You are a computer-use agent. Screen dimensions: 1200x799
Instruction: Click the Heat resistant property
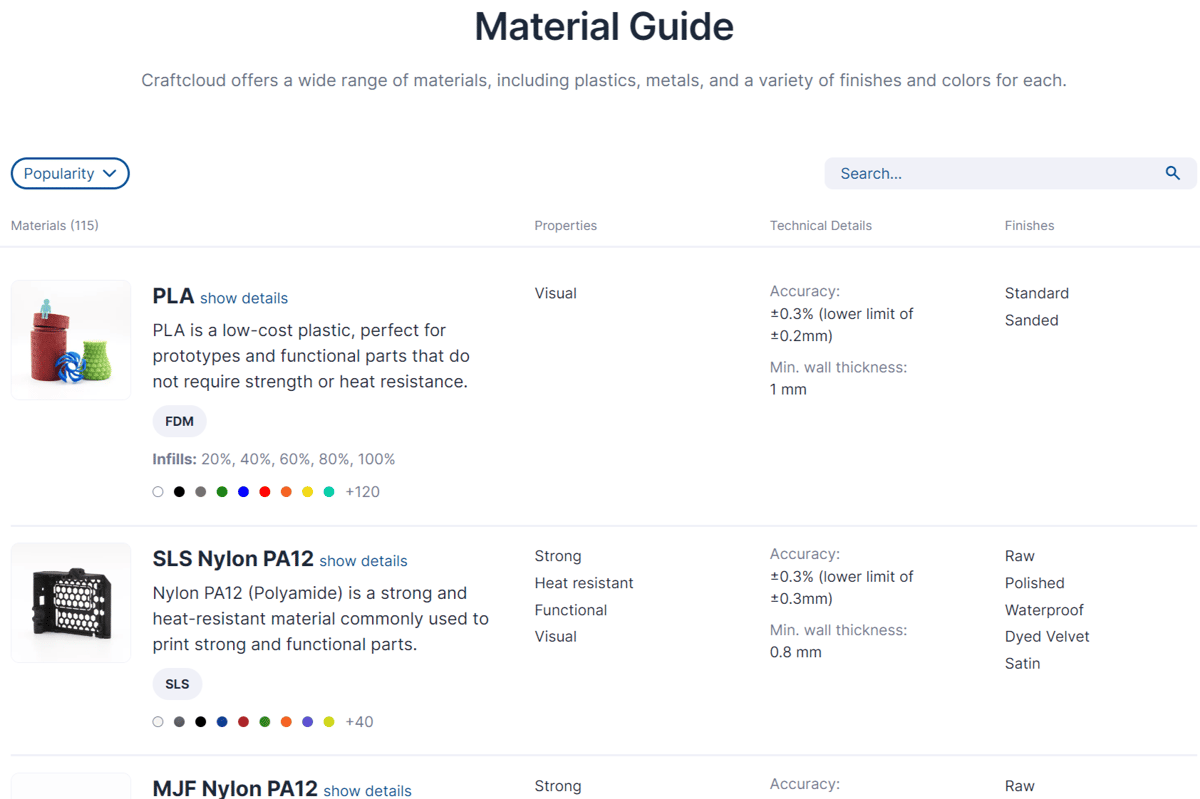[x=584, y=583]
